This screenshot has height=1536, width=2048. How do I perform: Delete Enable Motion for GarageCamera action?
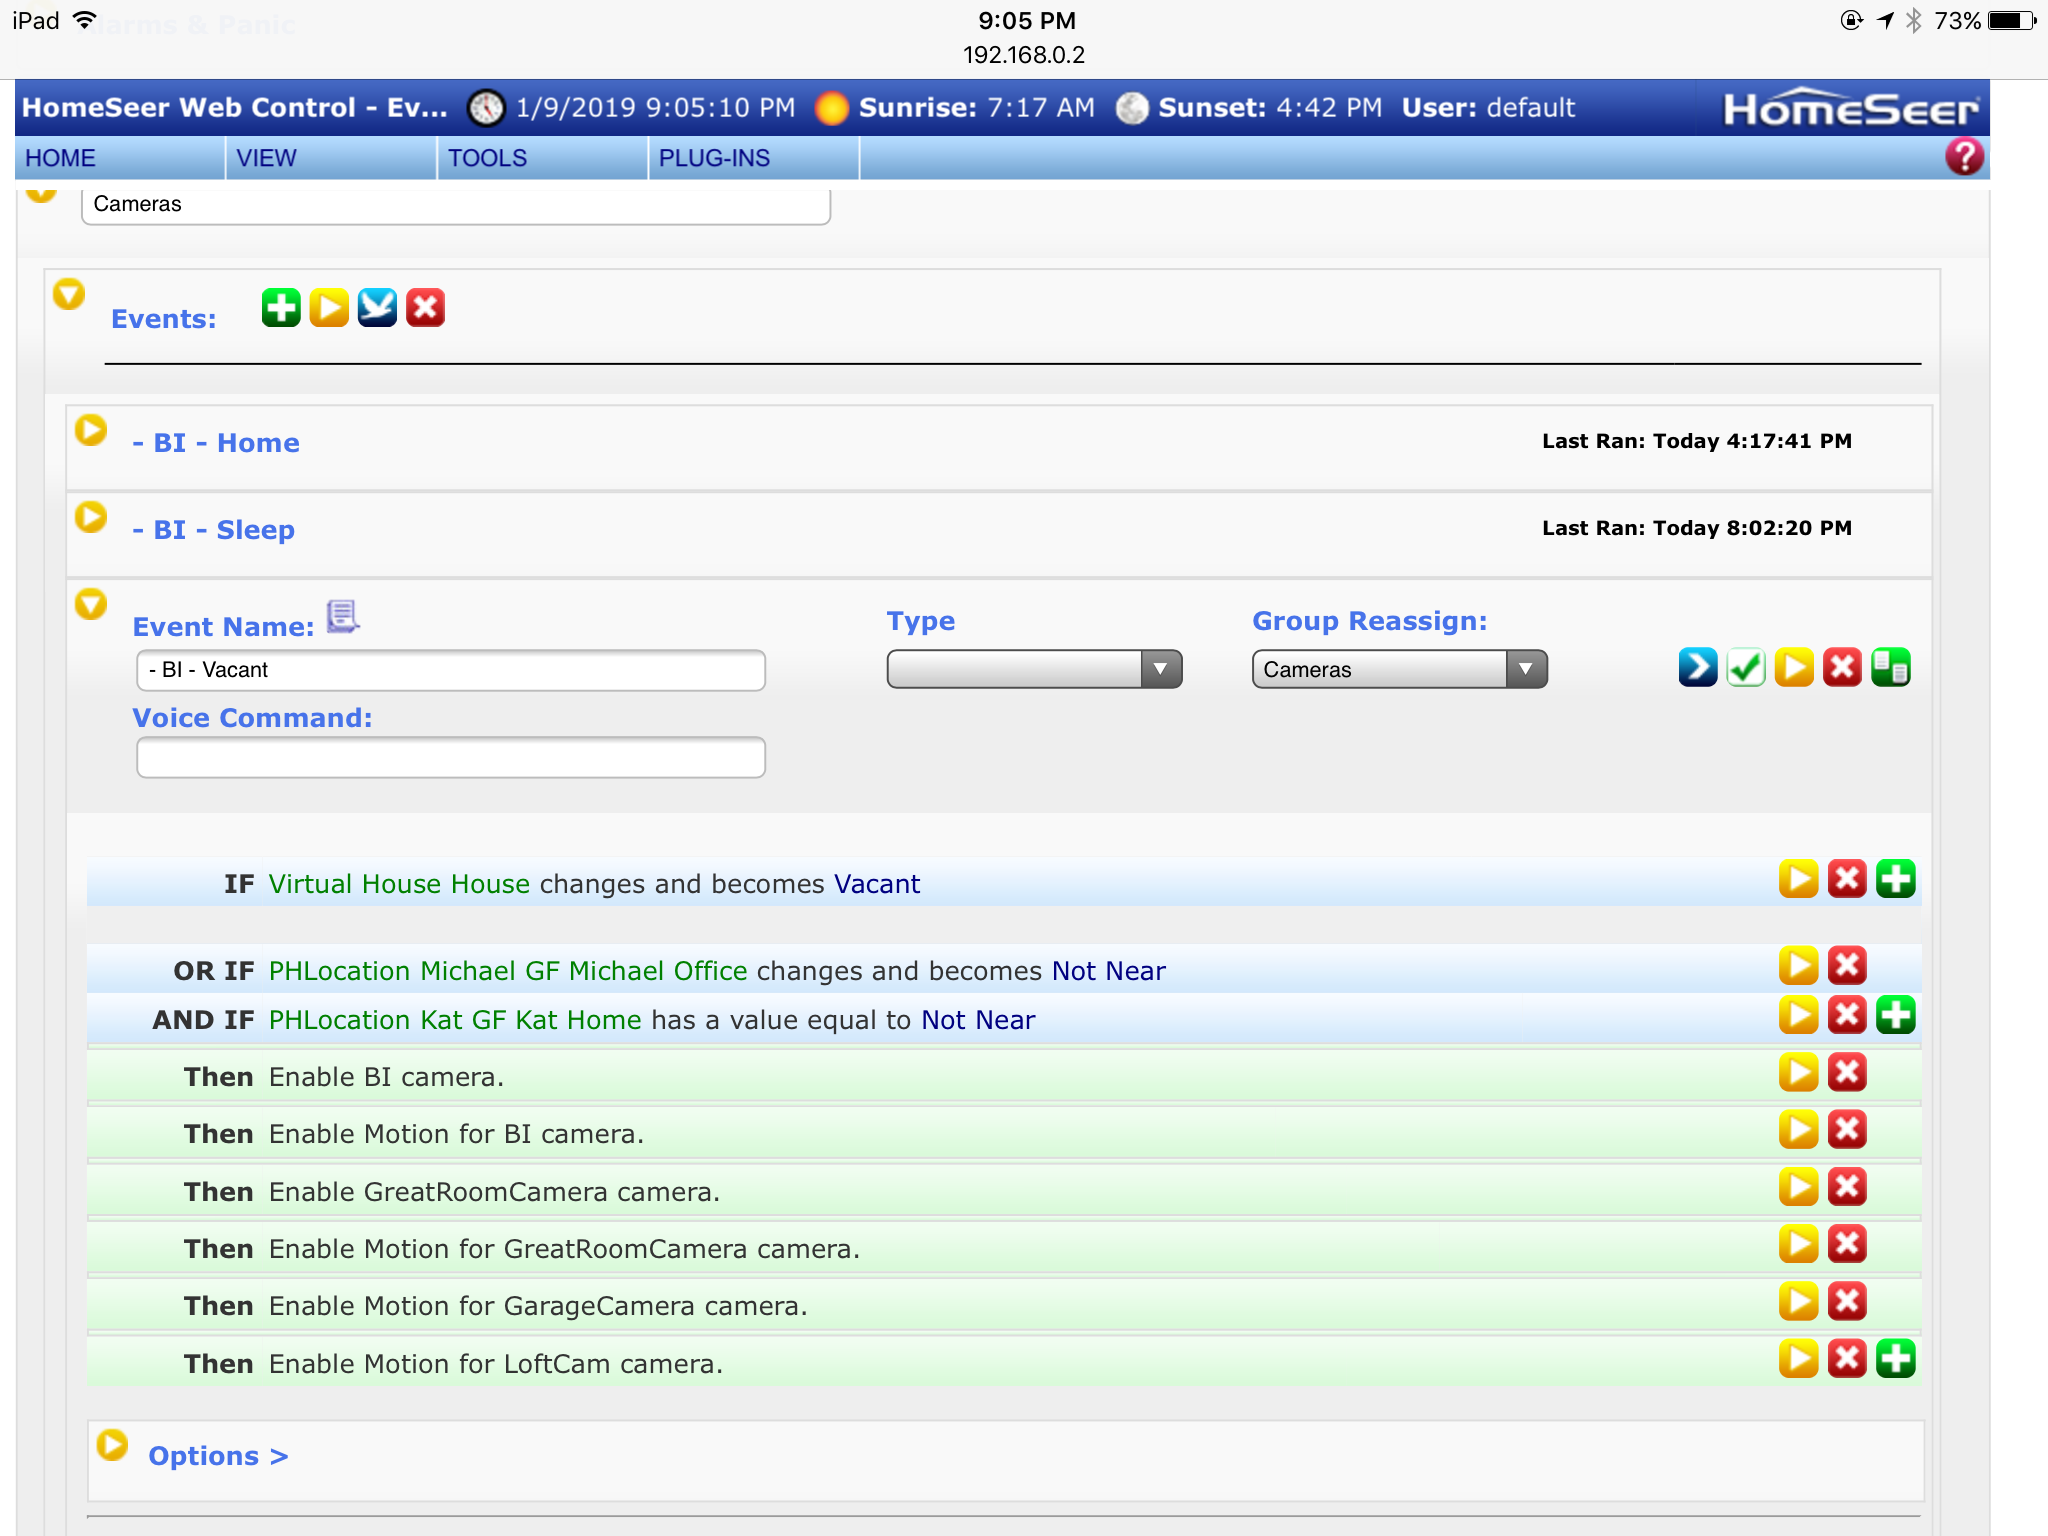1847,1301
